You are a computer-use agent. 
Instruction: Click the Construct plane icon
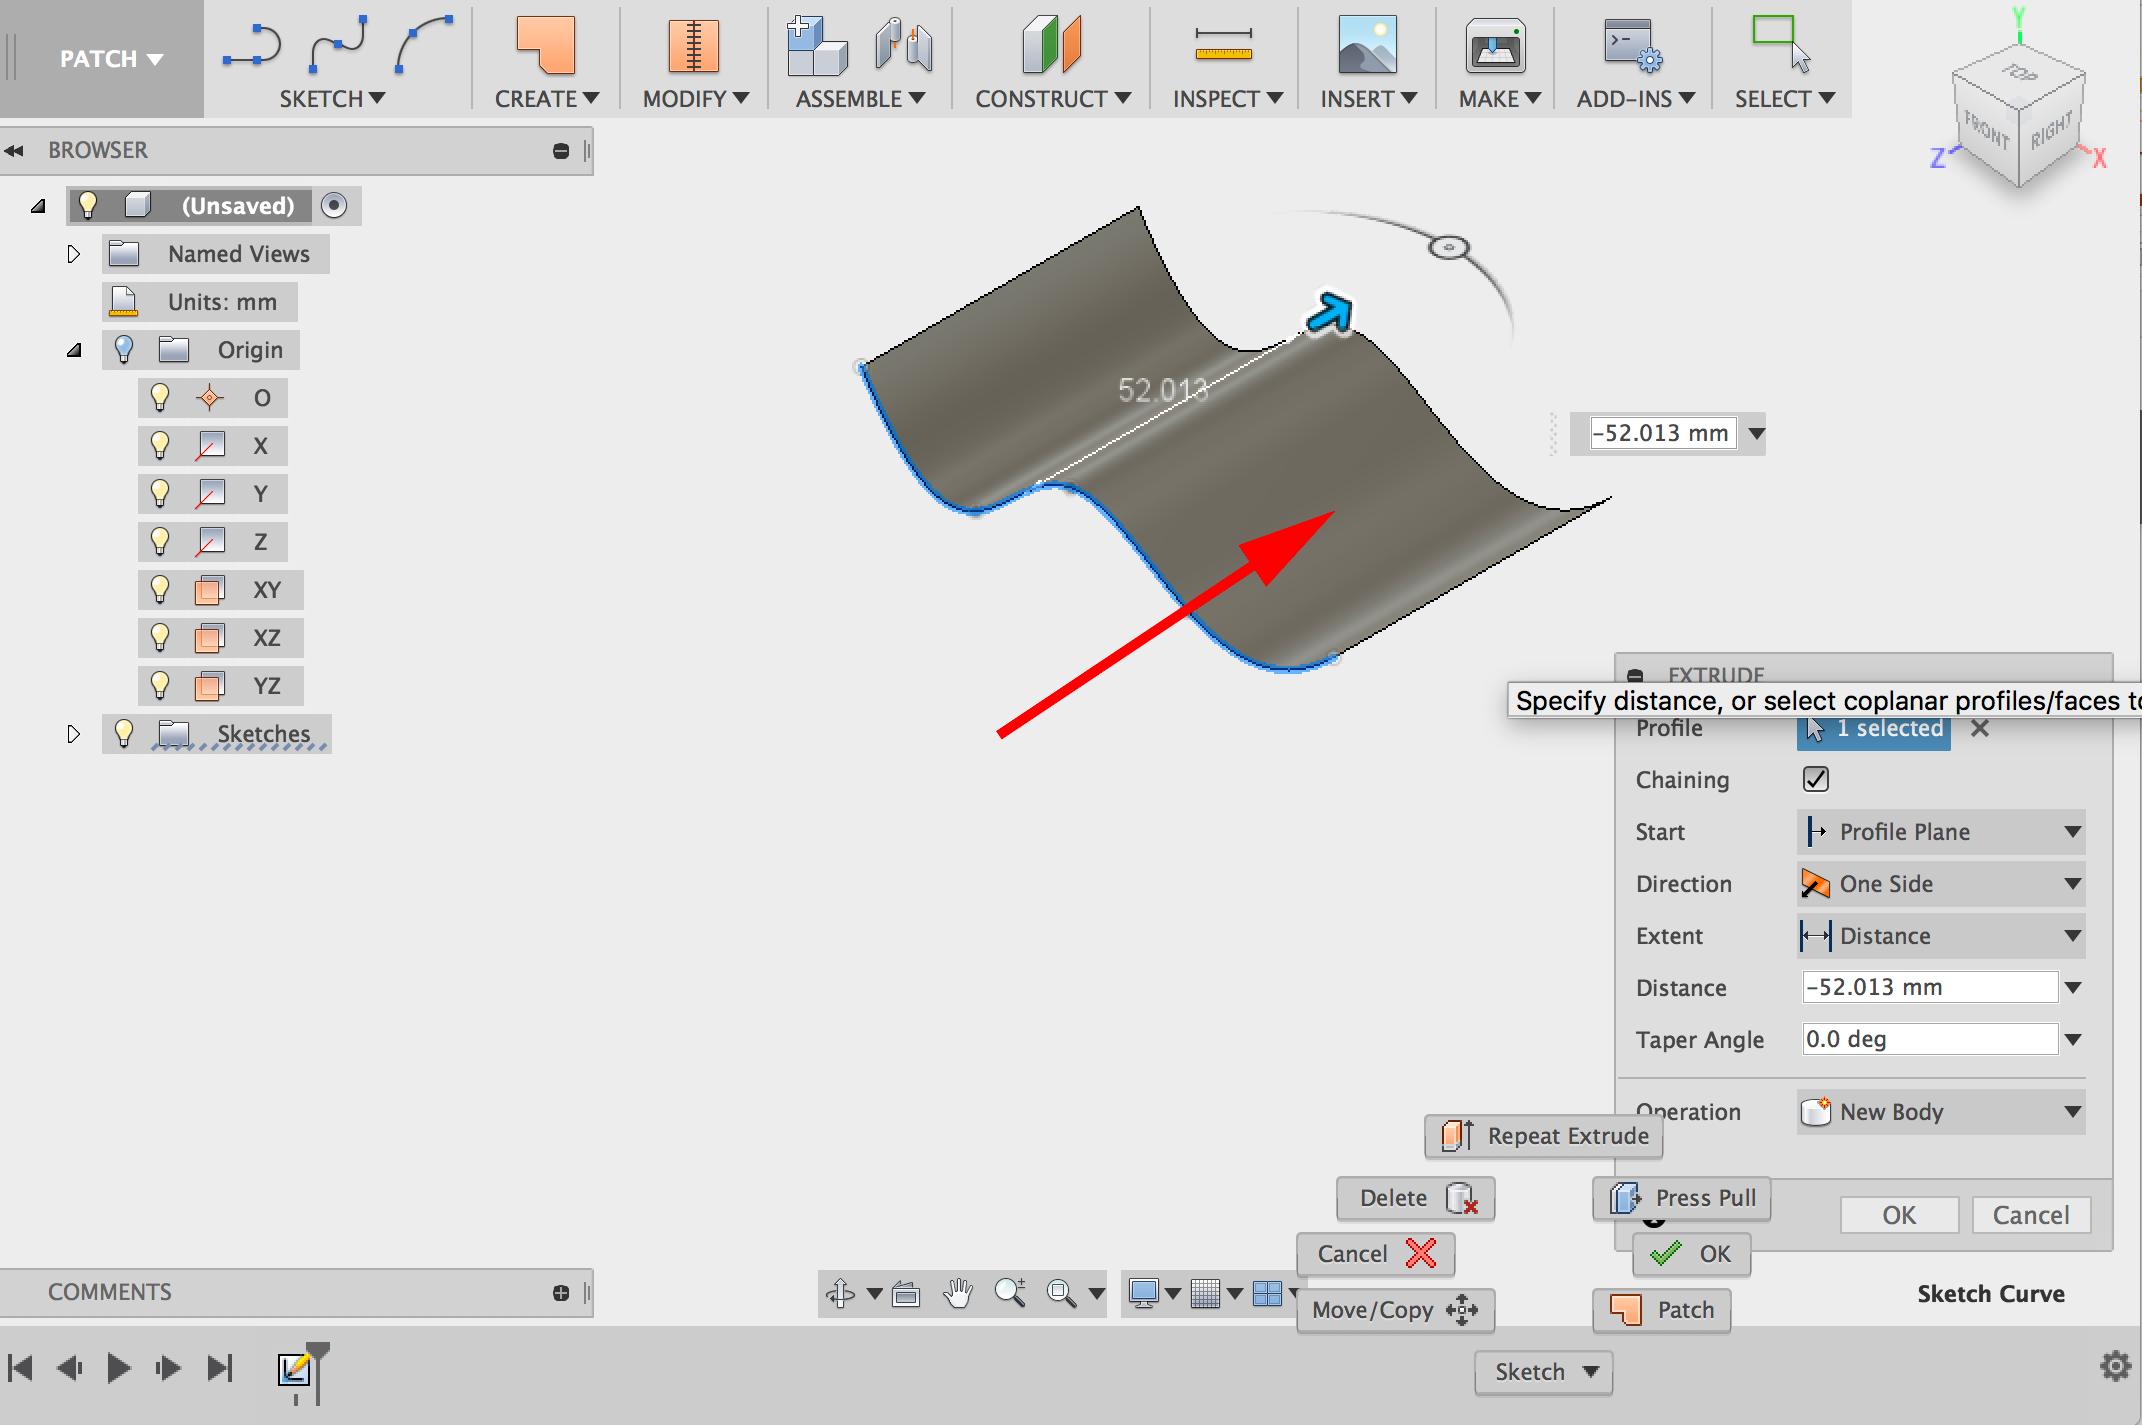click(1051, 45)
